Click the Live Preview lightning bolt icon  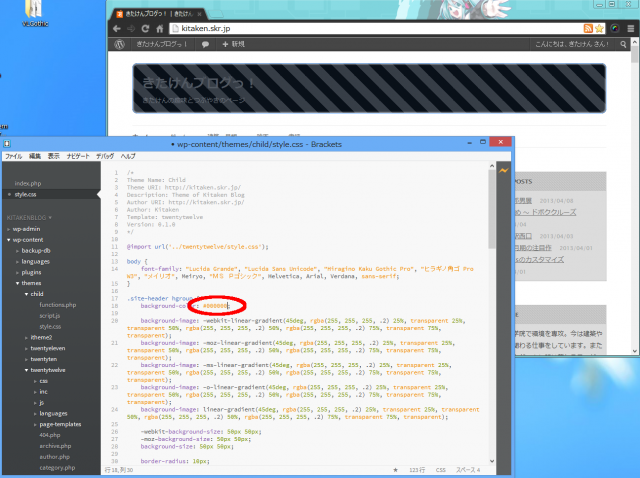(501, 169)
